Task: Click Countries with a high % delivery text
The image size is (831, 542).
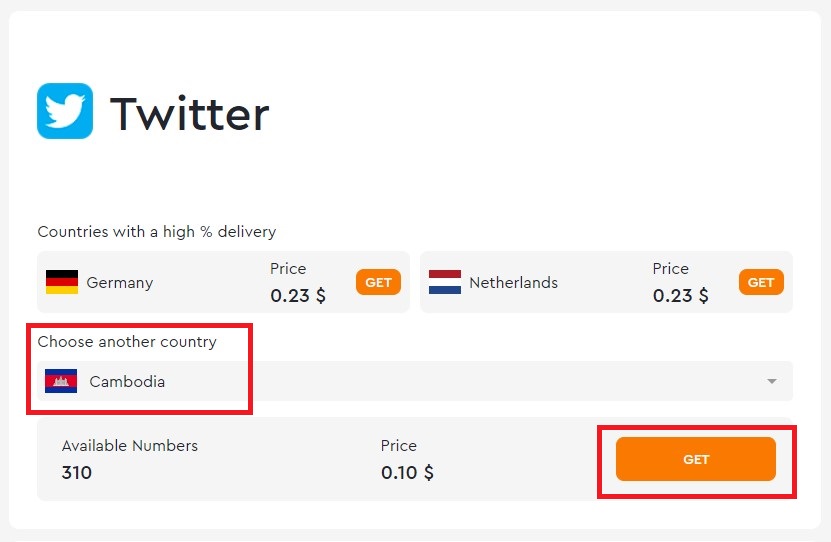Action: (157, 232)
